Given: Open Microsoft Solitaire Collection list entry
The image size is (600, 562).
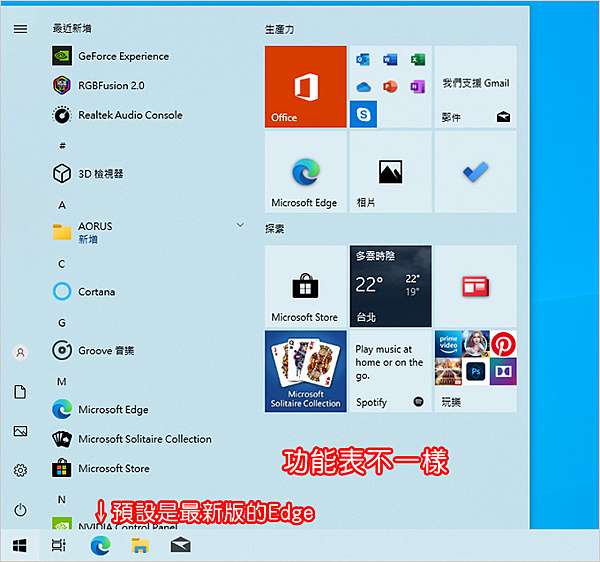Looking at the screenshot, I should (132, 439).
